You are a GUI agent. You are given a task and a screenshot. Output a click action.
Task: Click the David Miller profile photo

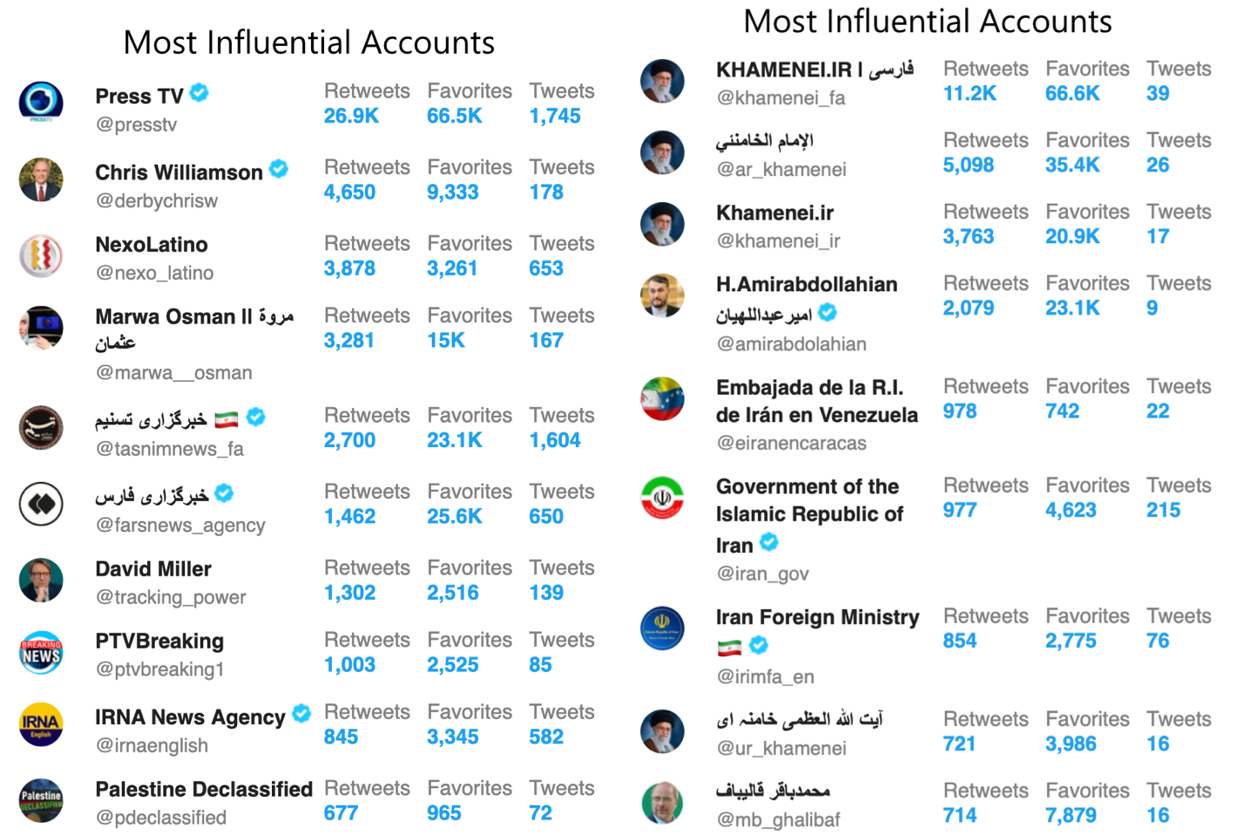41,580
